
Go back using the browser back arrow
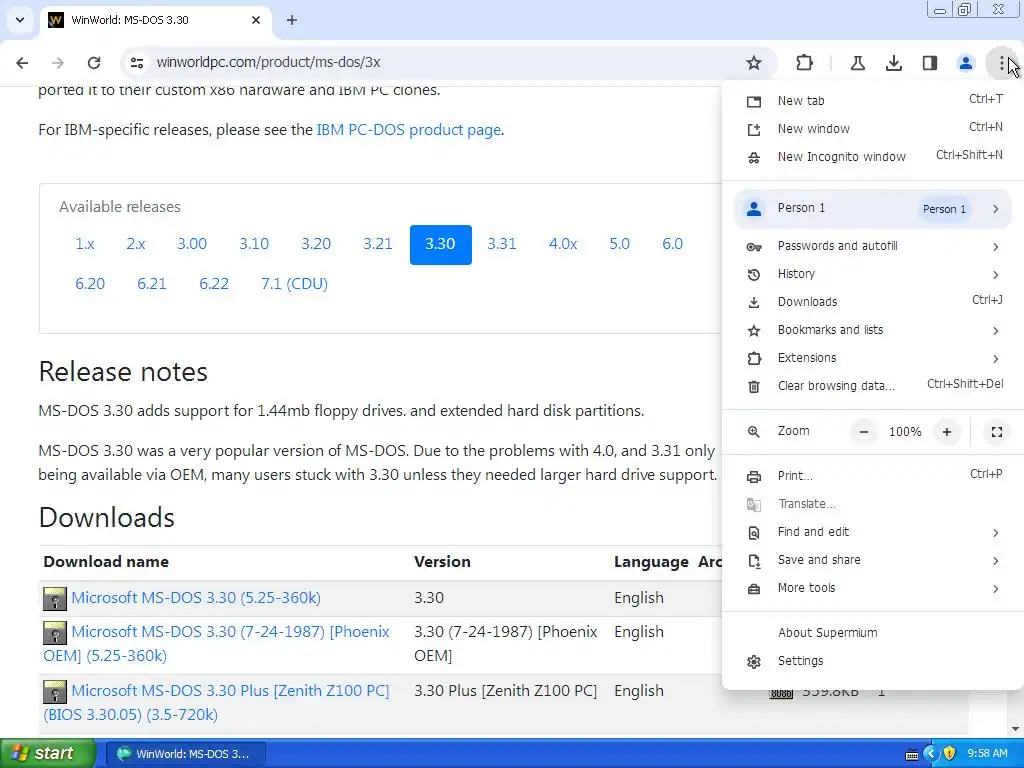coord(22,63)
